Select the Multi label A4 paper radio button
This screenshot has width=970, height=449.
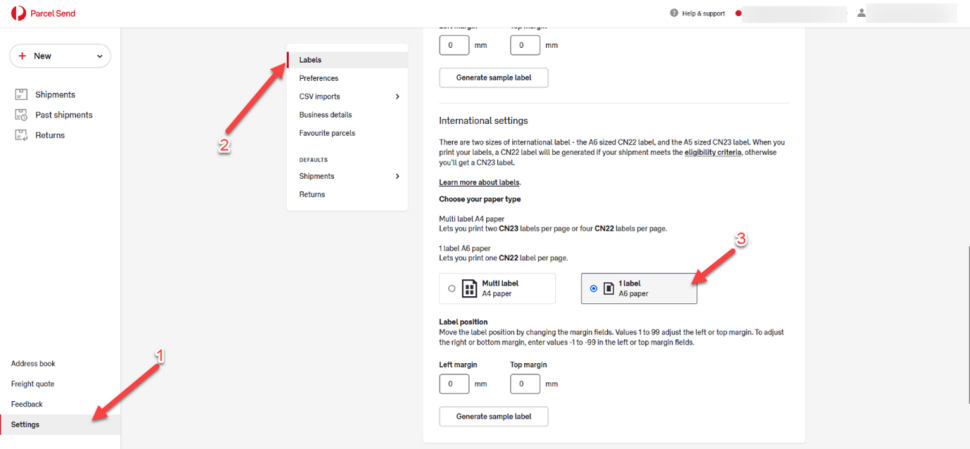(452, 288)
